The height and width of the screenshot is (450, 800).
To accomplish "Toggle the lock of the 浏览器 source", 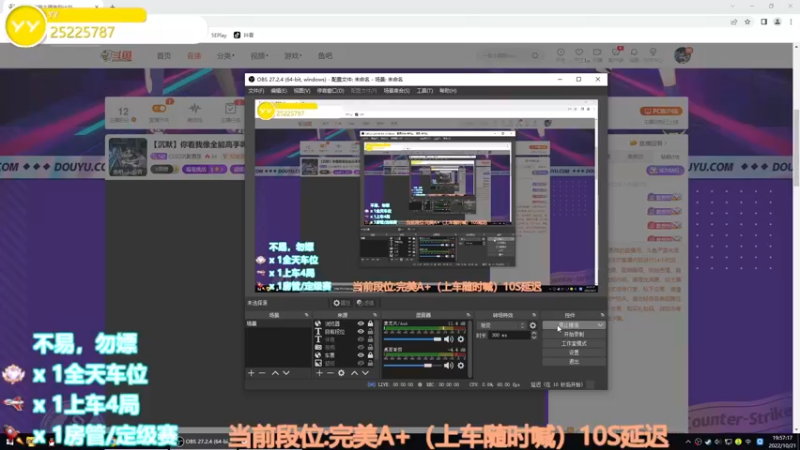I will (370, 324).
